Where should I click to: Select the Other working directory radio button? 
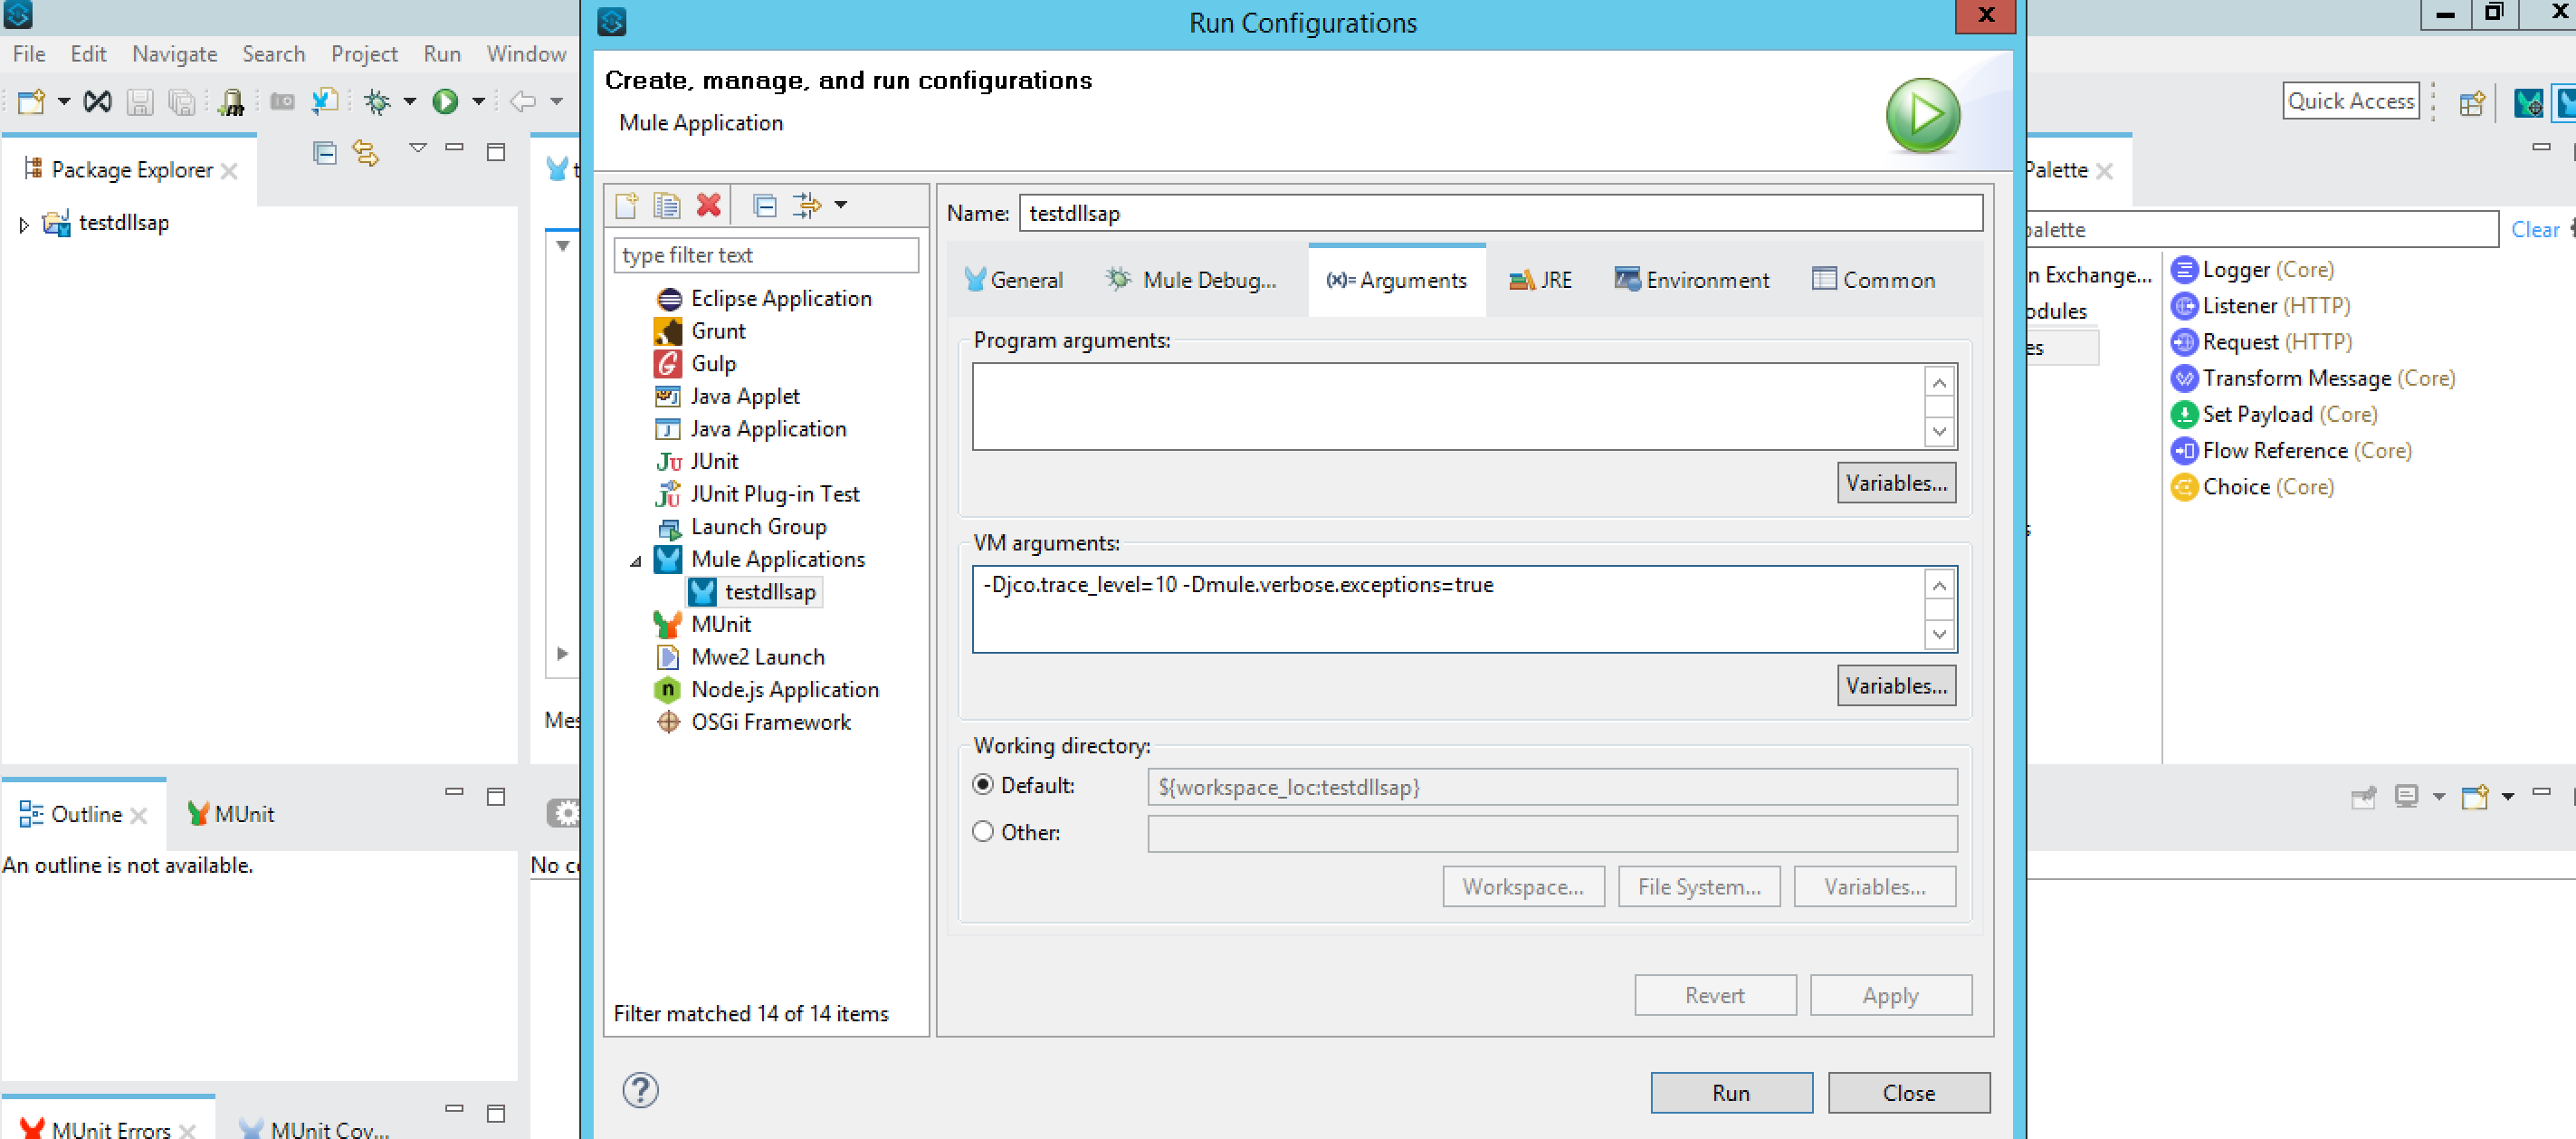point(983,831)
